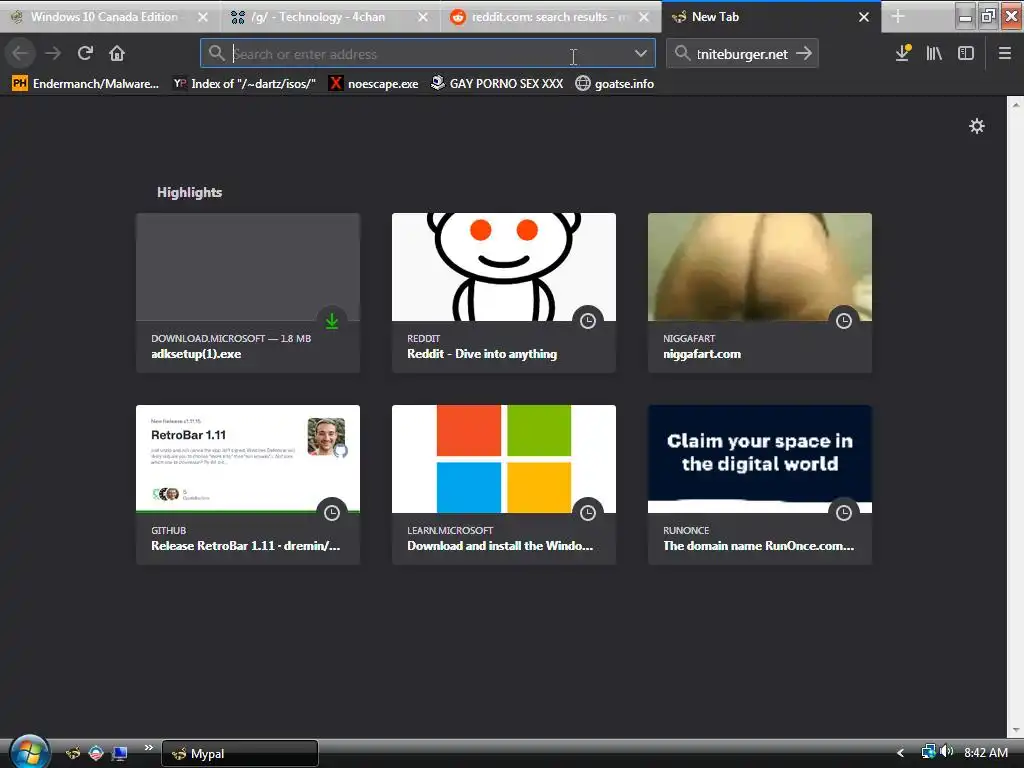
Task: Open the hamburger application menu
Action: tap(1005, 53)
